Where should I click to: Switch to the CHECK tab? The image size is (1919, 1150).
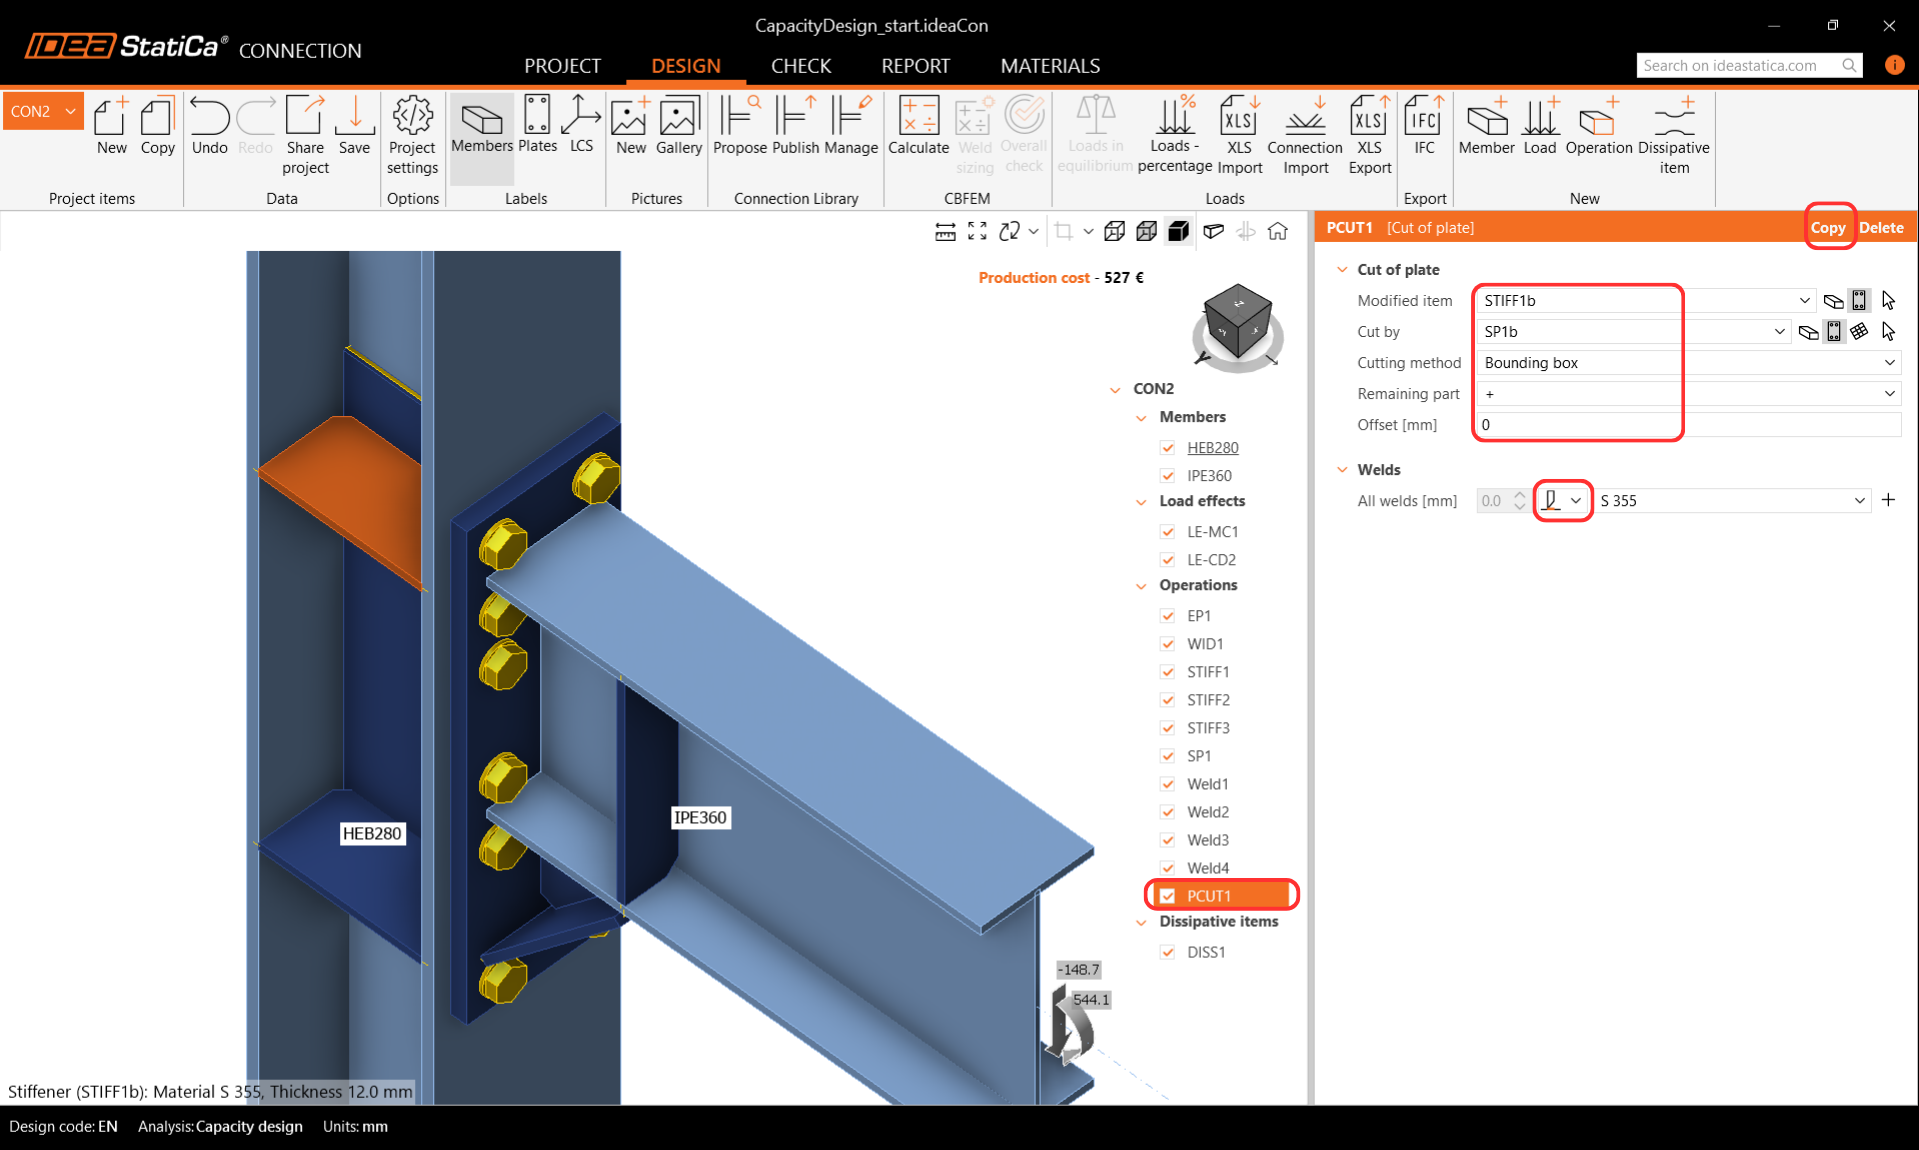(800, 65)
